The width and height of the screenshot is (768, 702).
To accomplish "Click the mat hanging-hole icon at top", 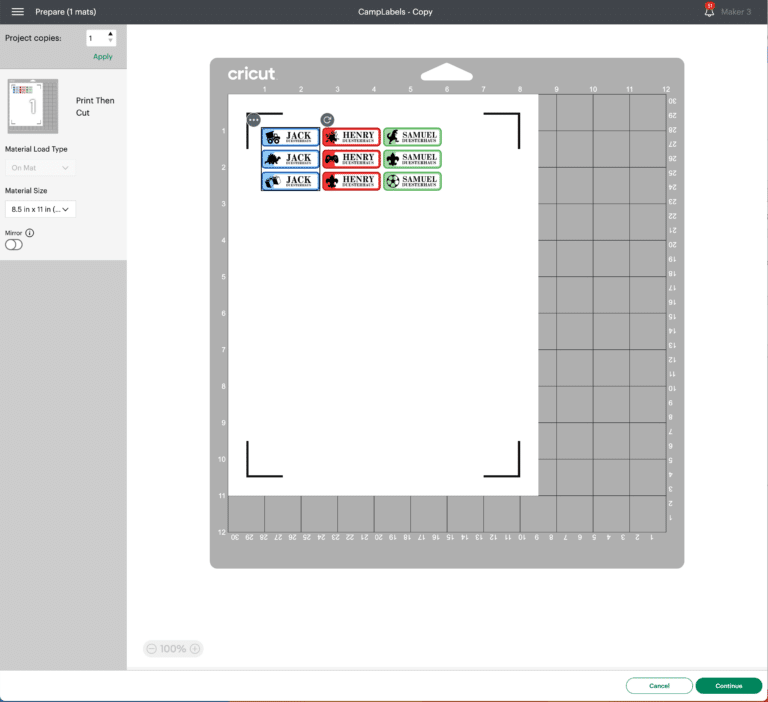I will pos(447,73).
